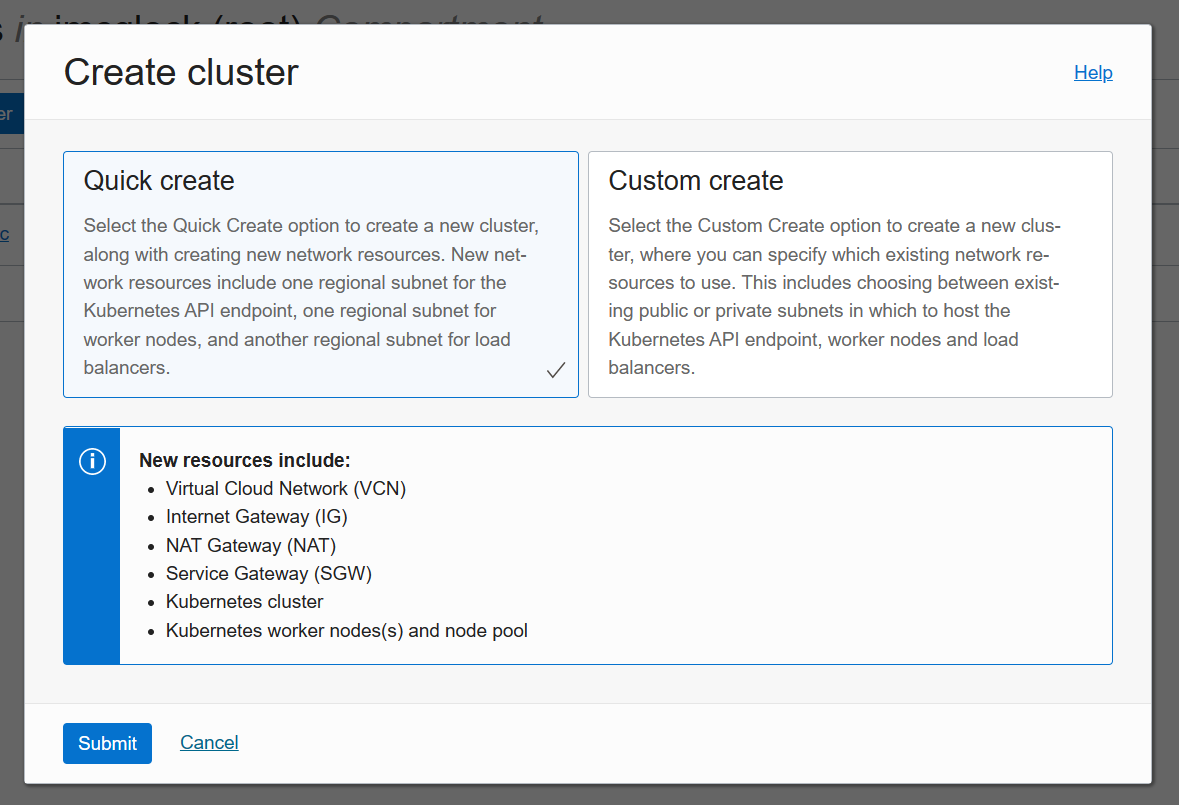Click the Service Gateway (SGW) item
1179x805 pixels.
point(268,574)
